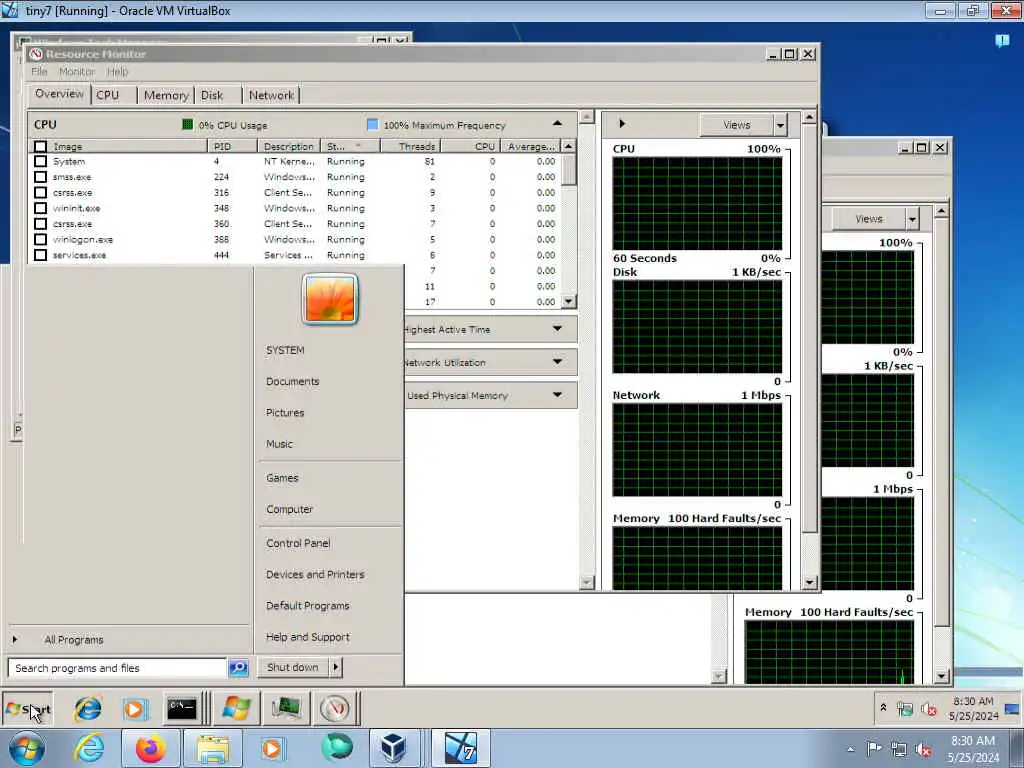1024x768 pixels.
Task: Click the Windows flag guest taskbar icon
Action: coord(236,709)
